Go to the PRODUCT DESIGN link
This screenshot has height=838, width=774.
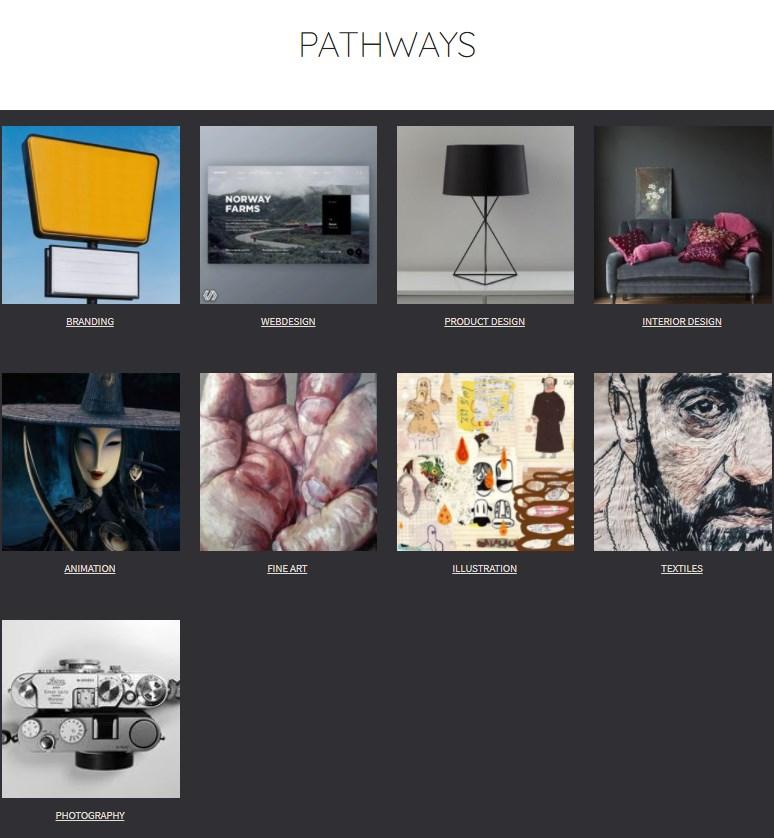(x=484, y=322)
